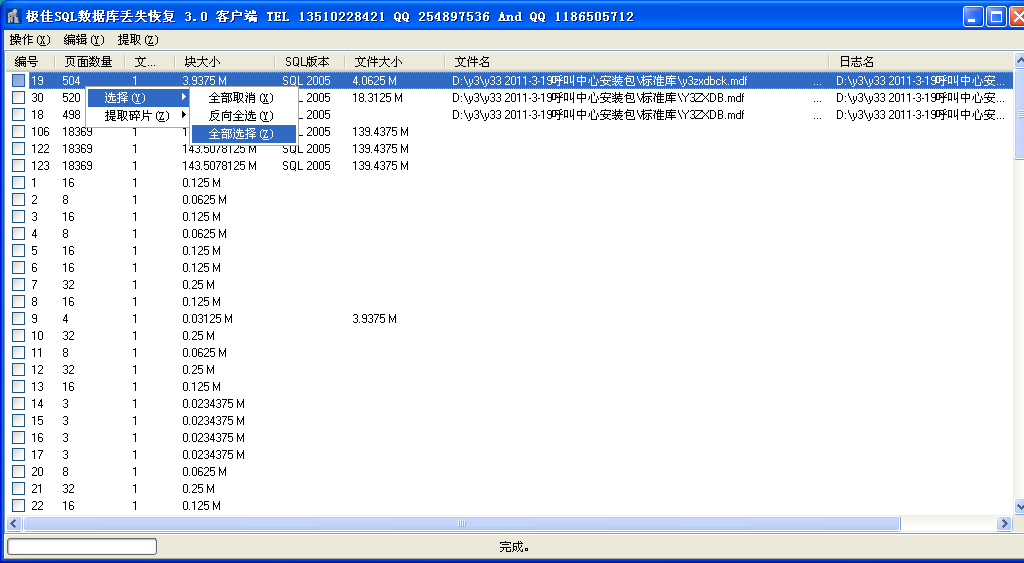Click the progress bar in the status bar

pyautogui.click(x=82, y=546)
